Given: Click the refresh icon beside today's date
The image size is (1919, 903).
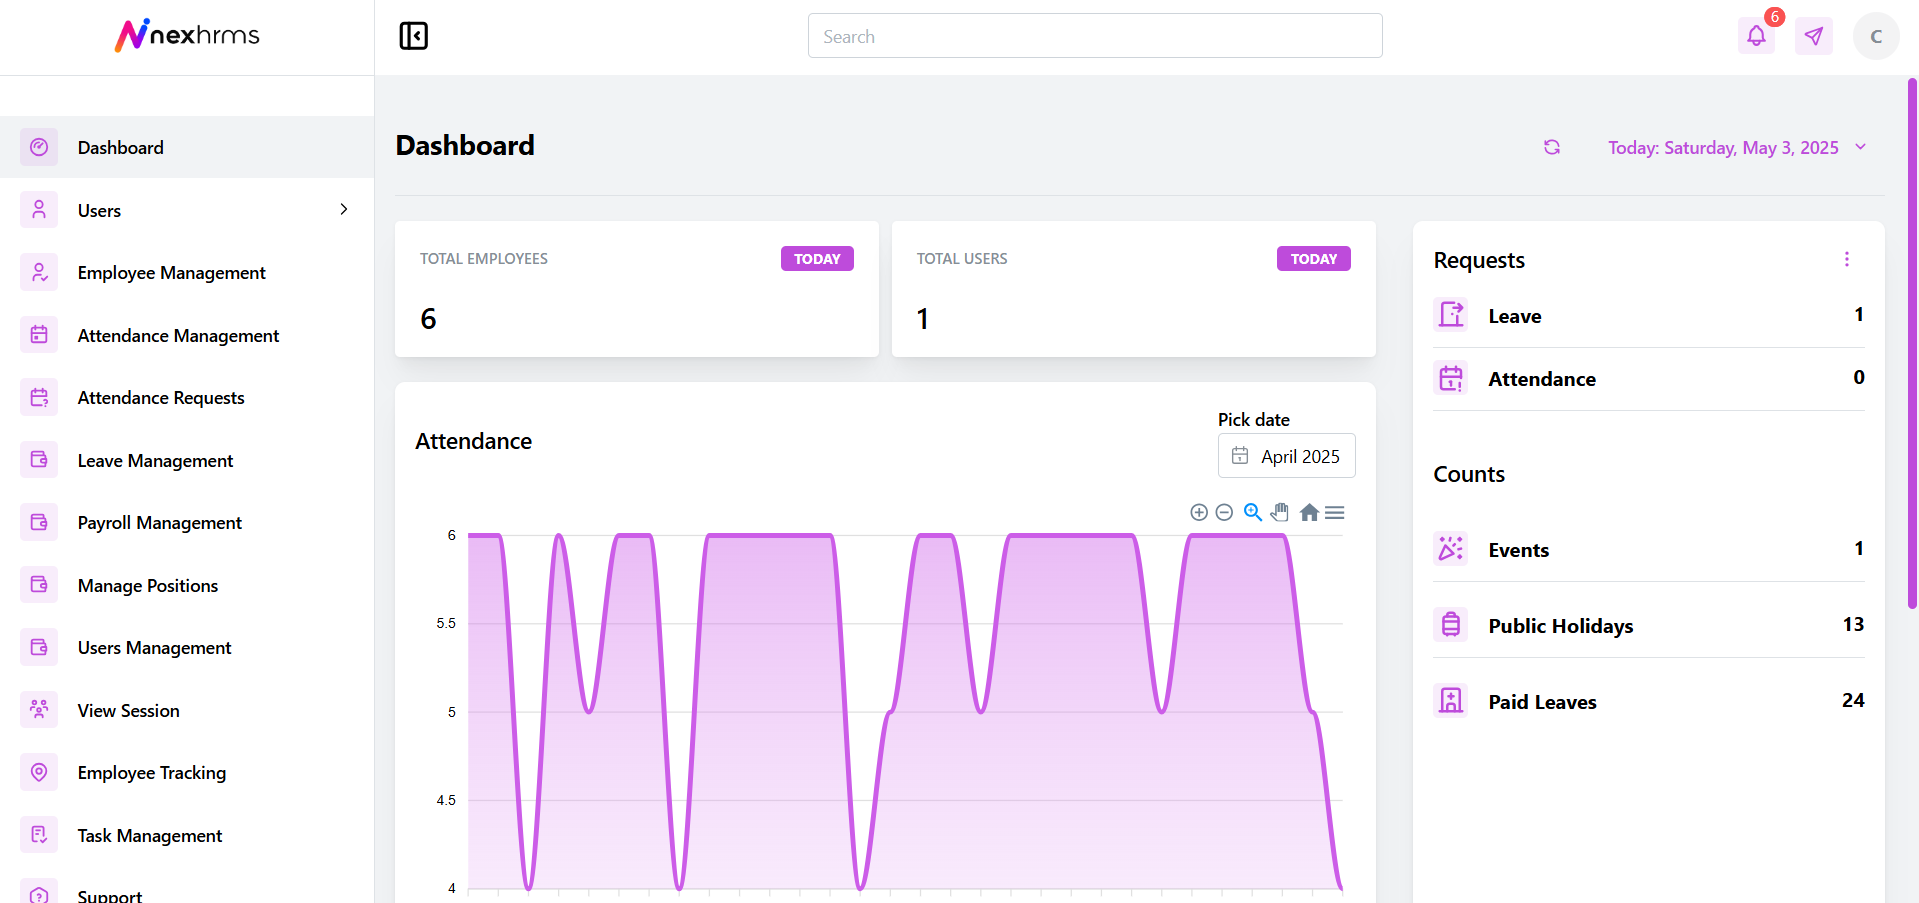Looking at the screenshot, I should (x=1552, y=147).
